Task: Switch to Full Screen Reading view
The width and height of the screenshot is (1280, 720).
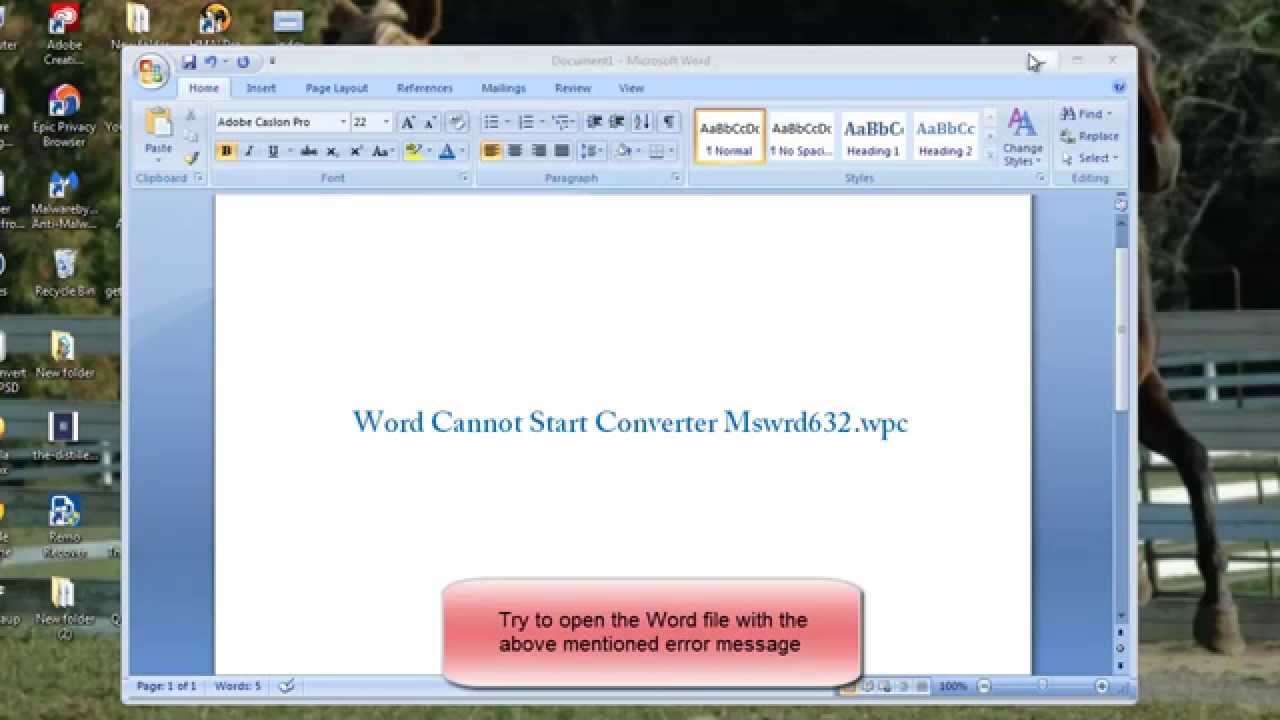Action: point(868,686)
